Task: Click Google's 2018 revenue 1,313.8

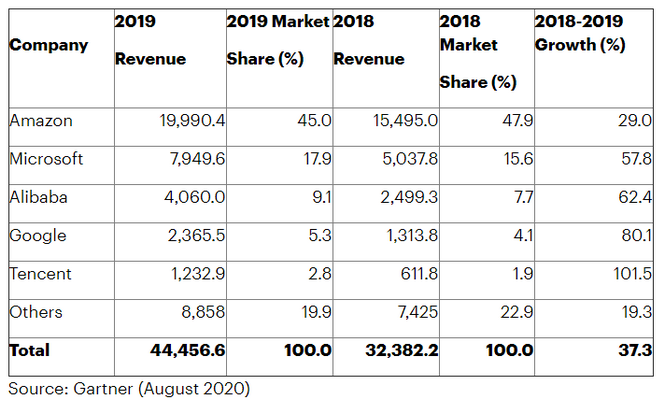Action: [x=412, y=235]
